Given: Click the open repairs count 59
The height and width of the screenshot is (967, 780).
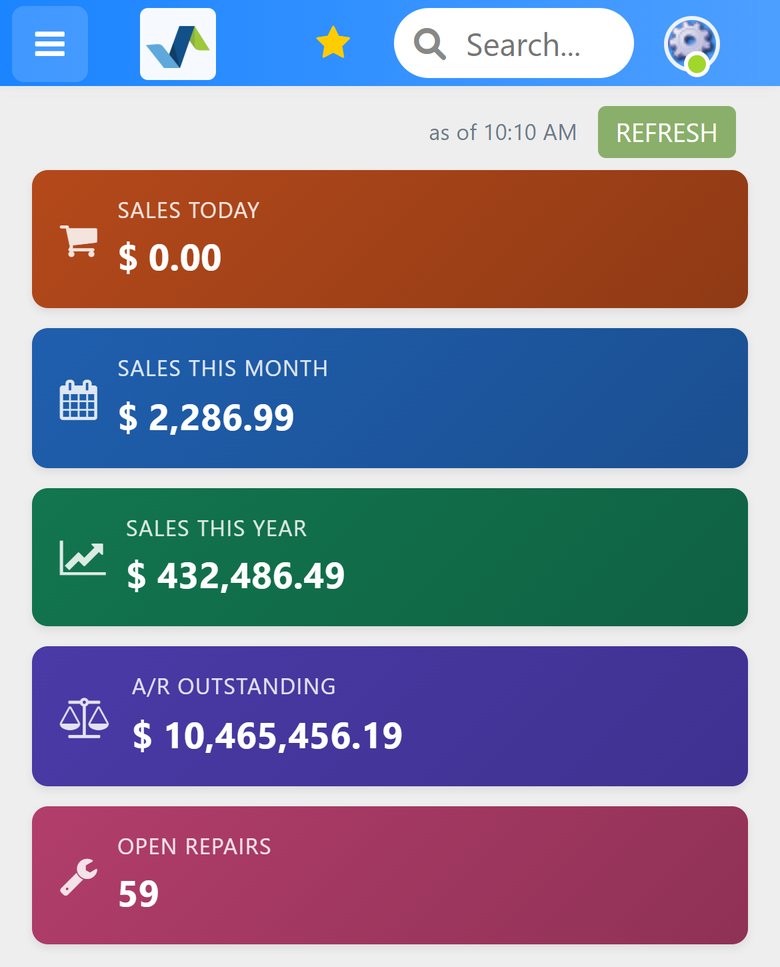Looking at the screenshot, I should tap(138, 894).
